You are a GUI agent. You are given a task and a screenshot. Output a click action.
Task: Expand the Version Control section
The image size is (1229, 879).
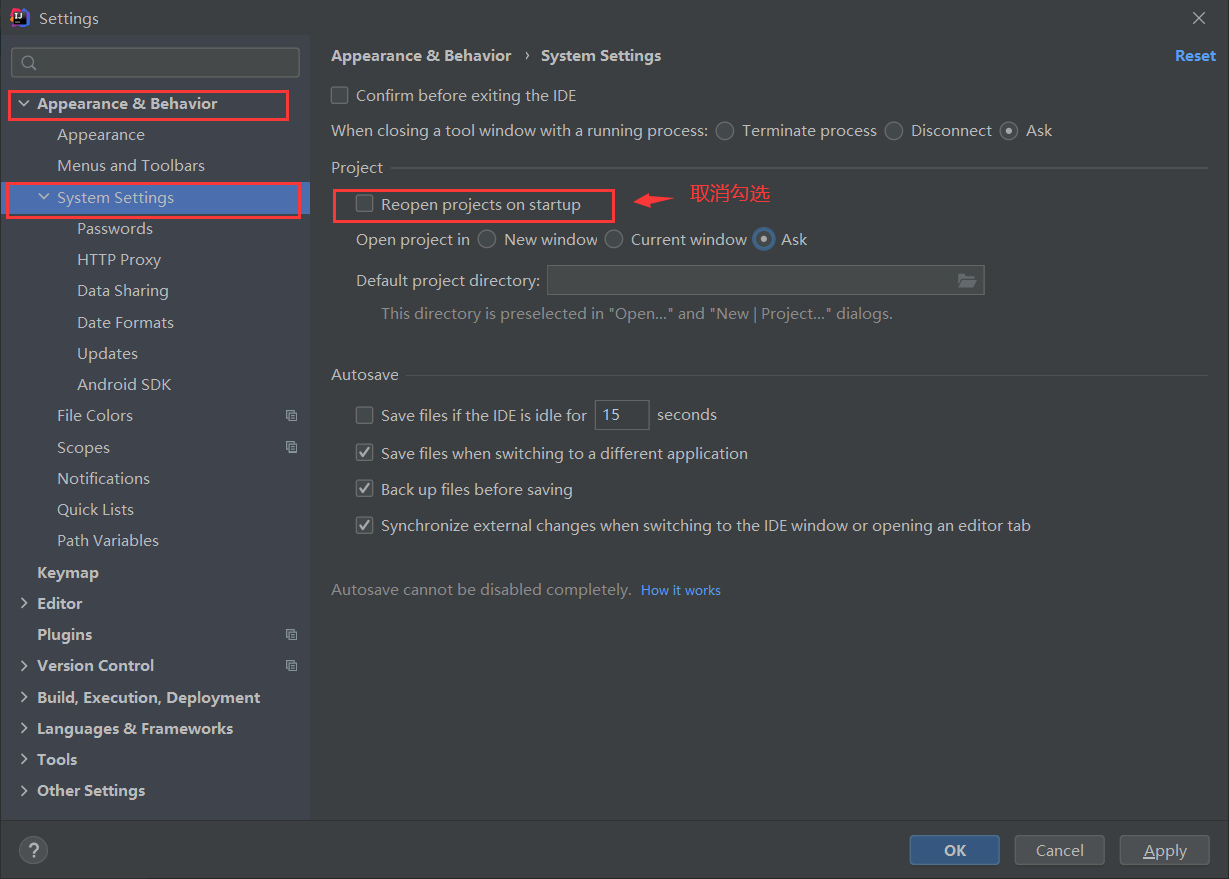click(24, 665)
